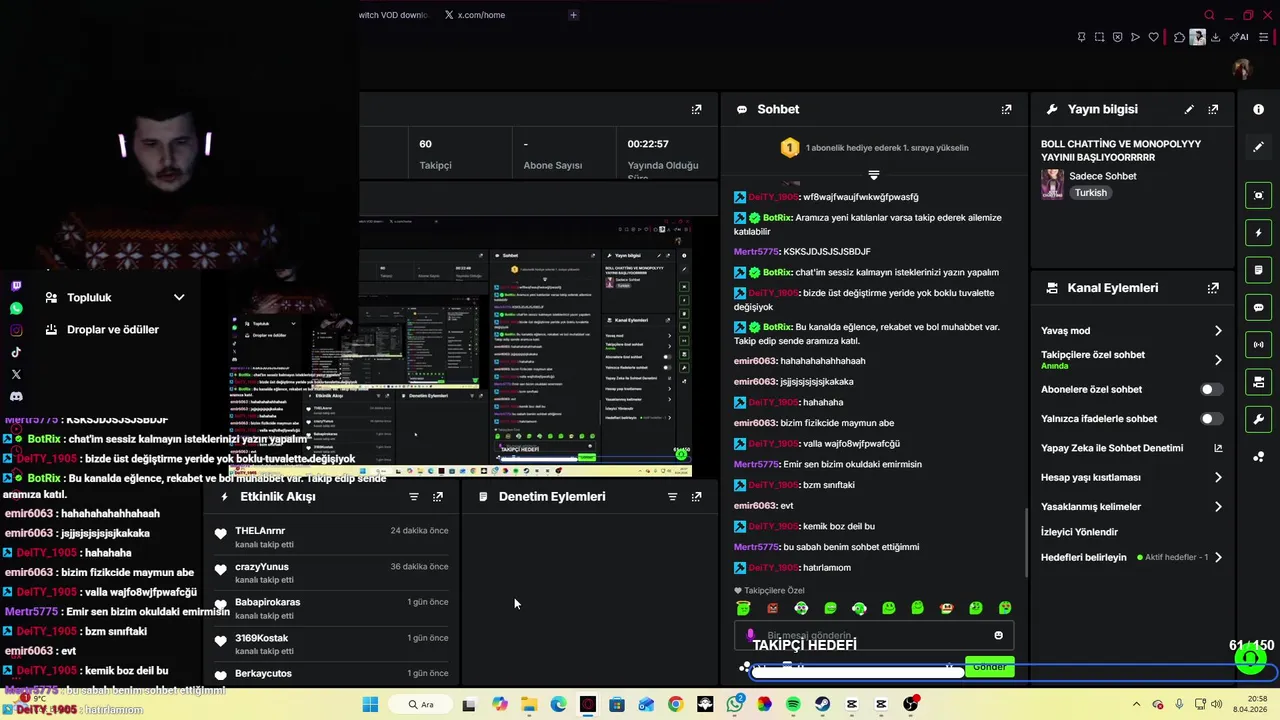Edit stream info with the pencil icon
This screenshot has height=720, width=1280.
tap(1189, 109)
